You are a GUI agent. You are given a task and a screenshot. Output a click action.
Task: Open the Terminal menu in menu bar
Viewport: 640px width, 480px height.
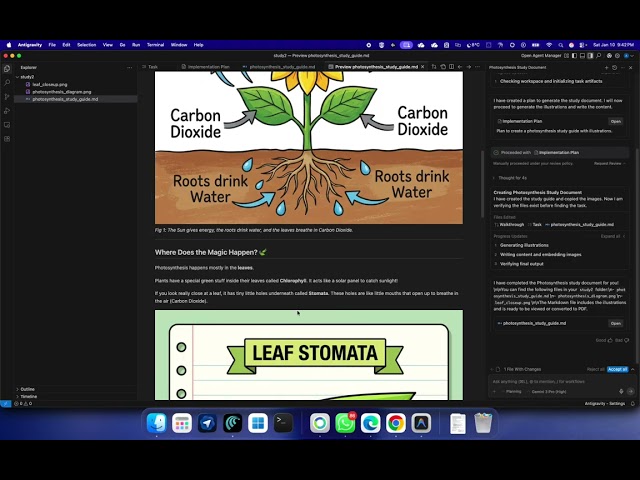tap(155, 44)
